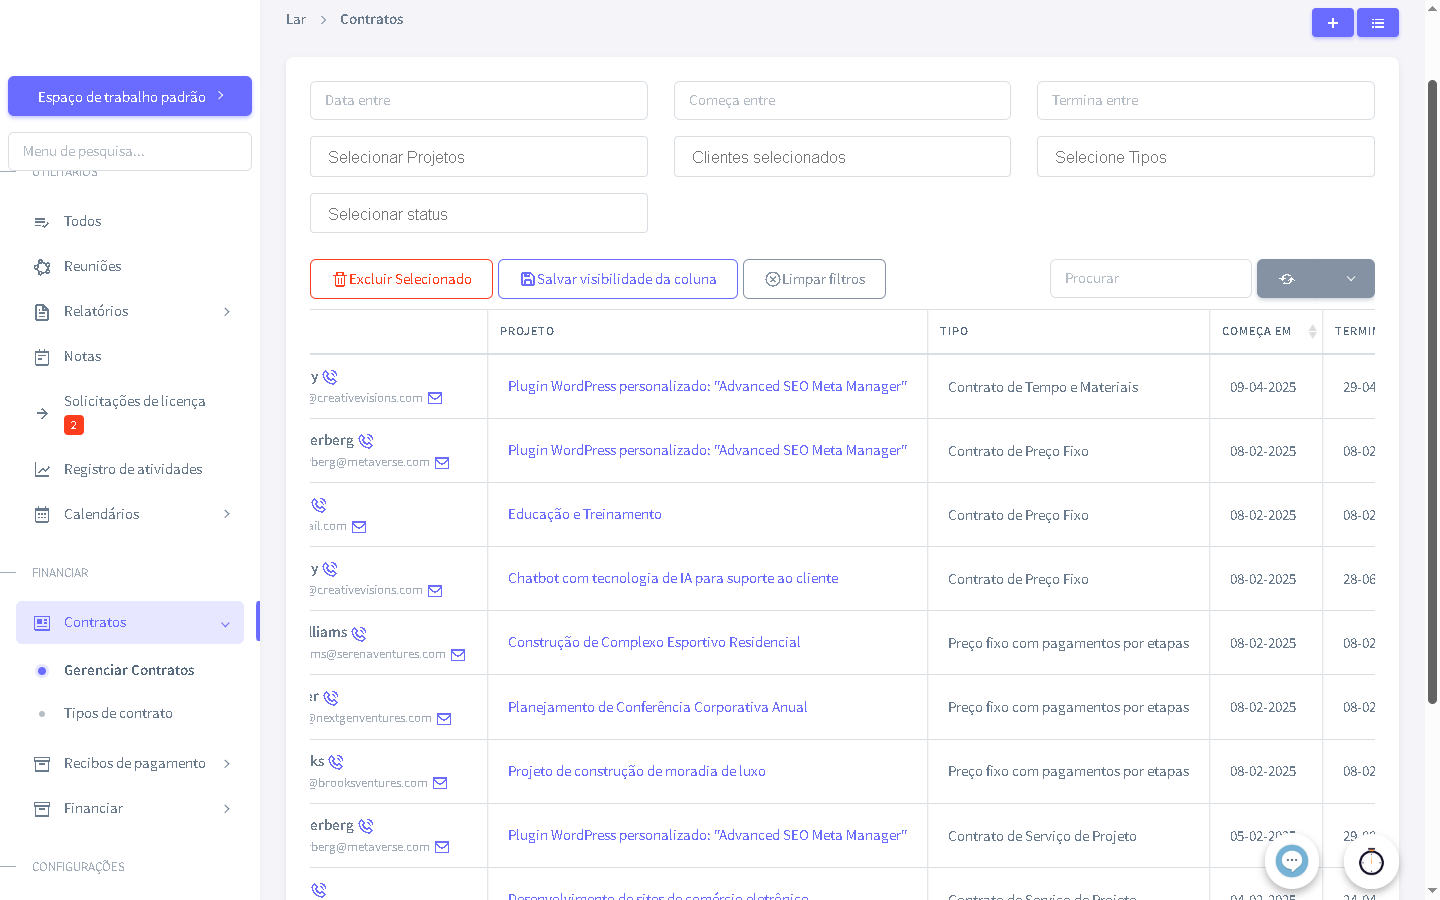Open Registro de atividades in sidebar
Screen dimensions: 1440x900
click(x=133, y=469)
